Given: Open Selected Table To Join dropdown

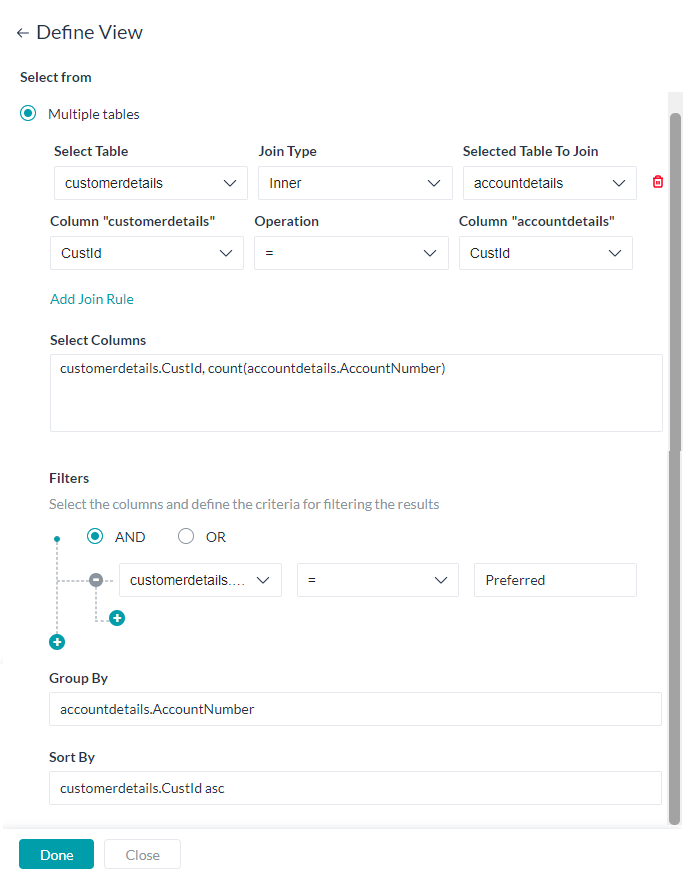Looking at the screenshot, I should click(549, 183).
